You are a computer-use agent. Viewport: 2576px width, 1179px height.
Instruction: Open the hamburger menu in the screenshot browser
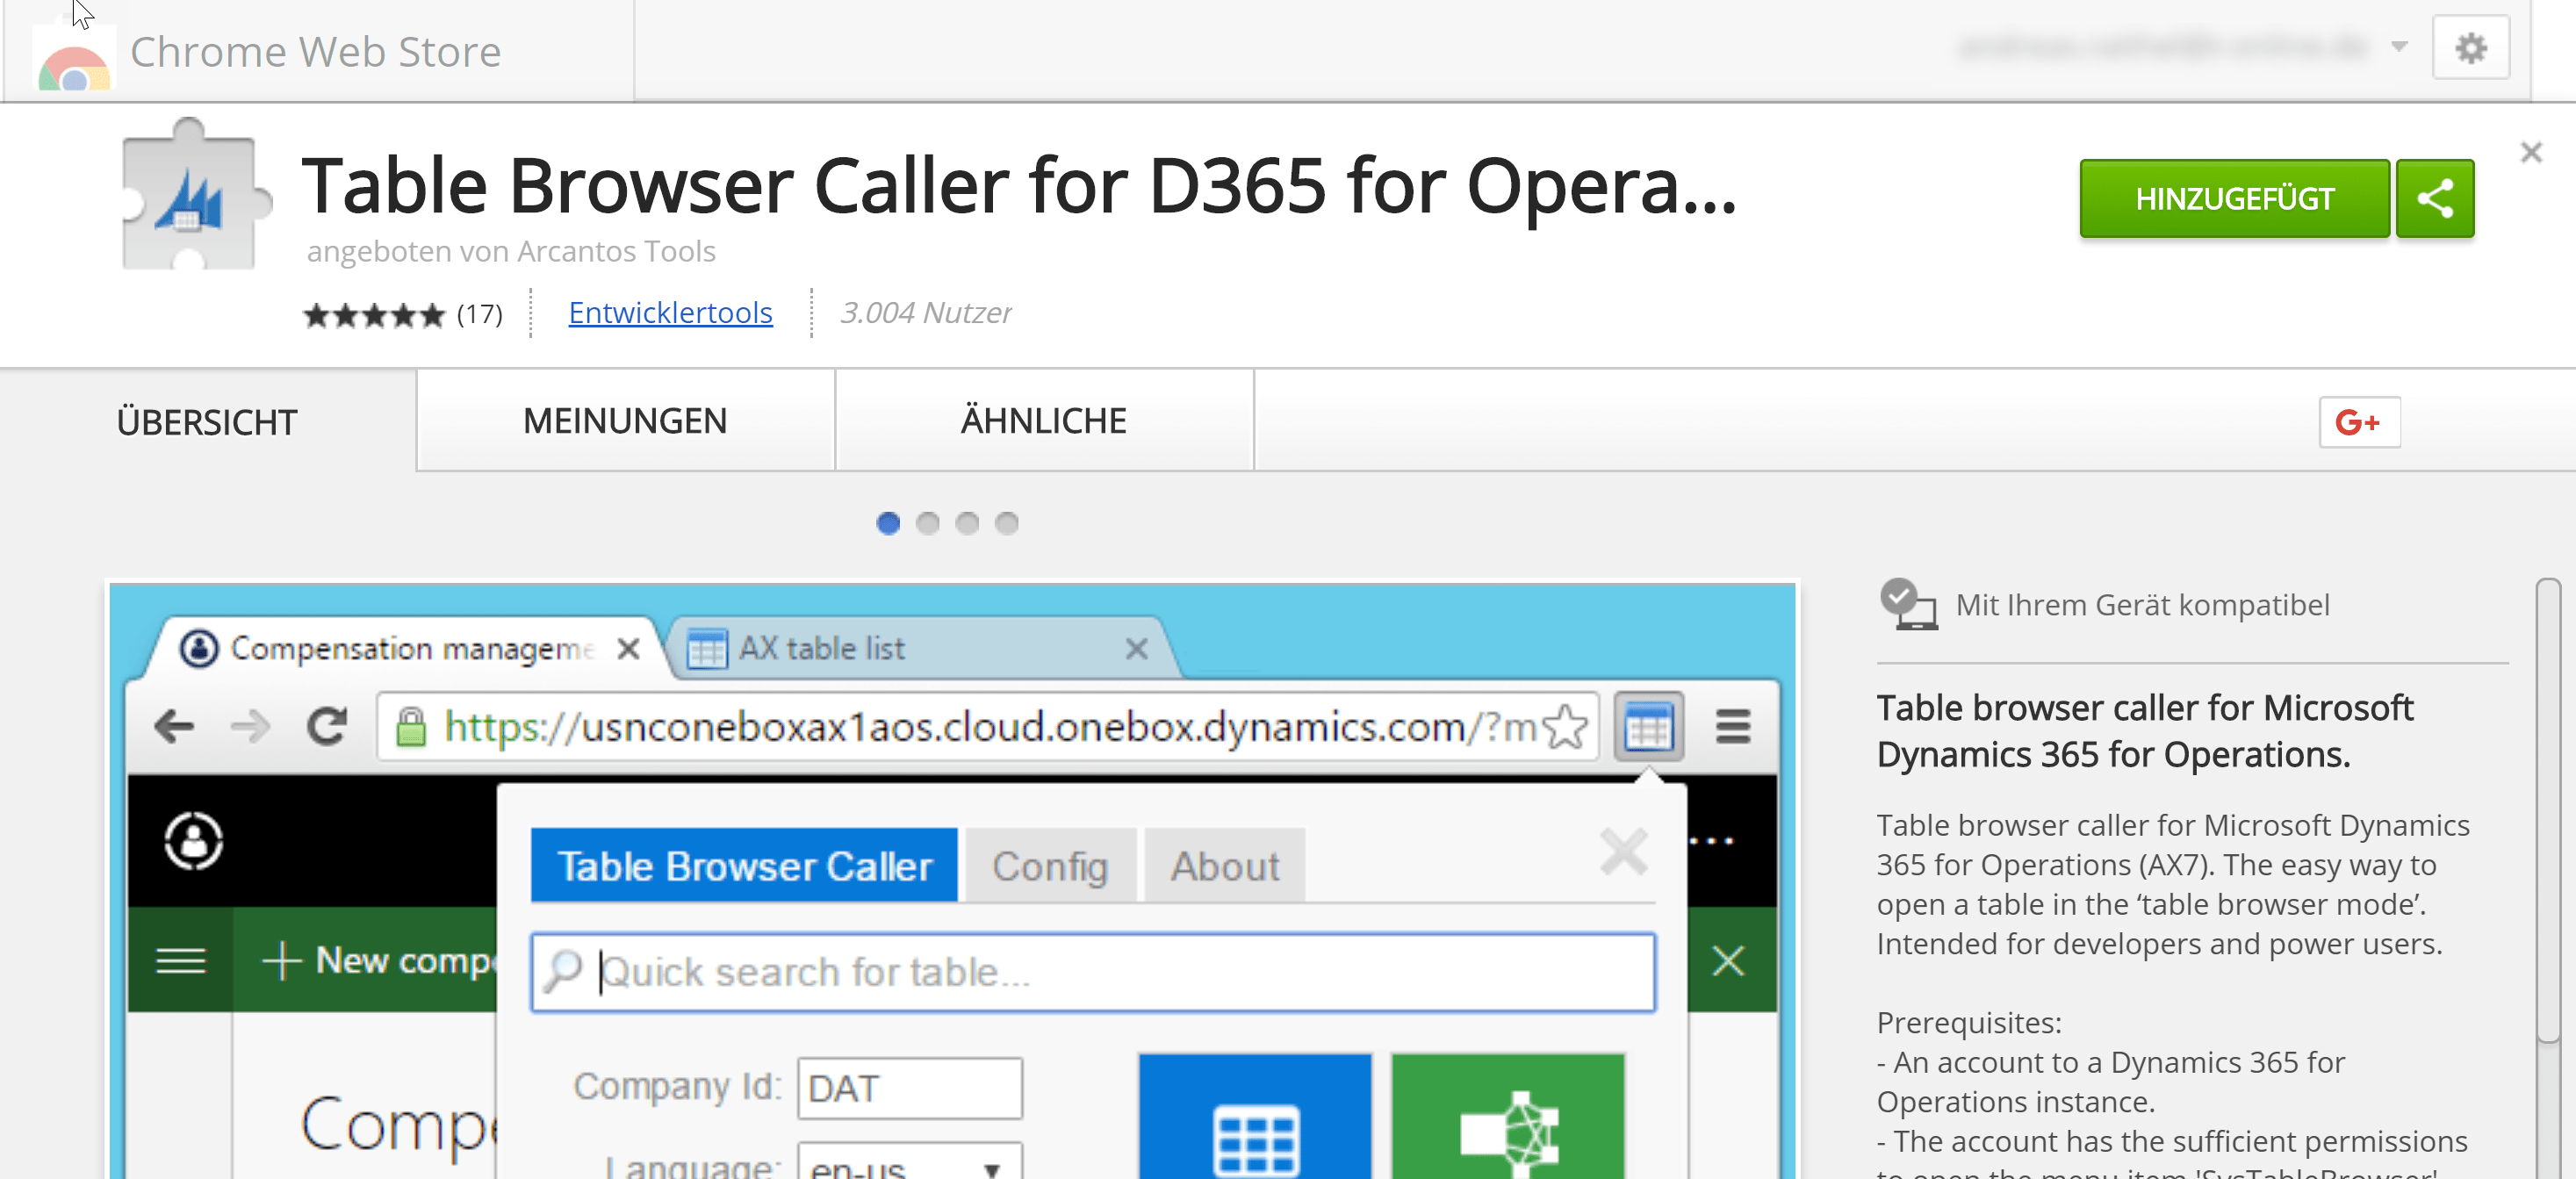(x=1733, y=727)
